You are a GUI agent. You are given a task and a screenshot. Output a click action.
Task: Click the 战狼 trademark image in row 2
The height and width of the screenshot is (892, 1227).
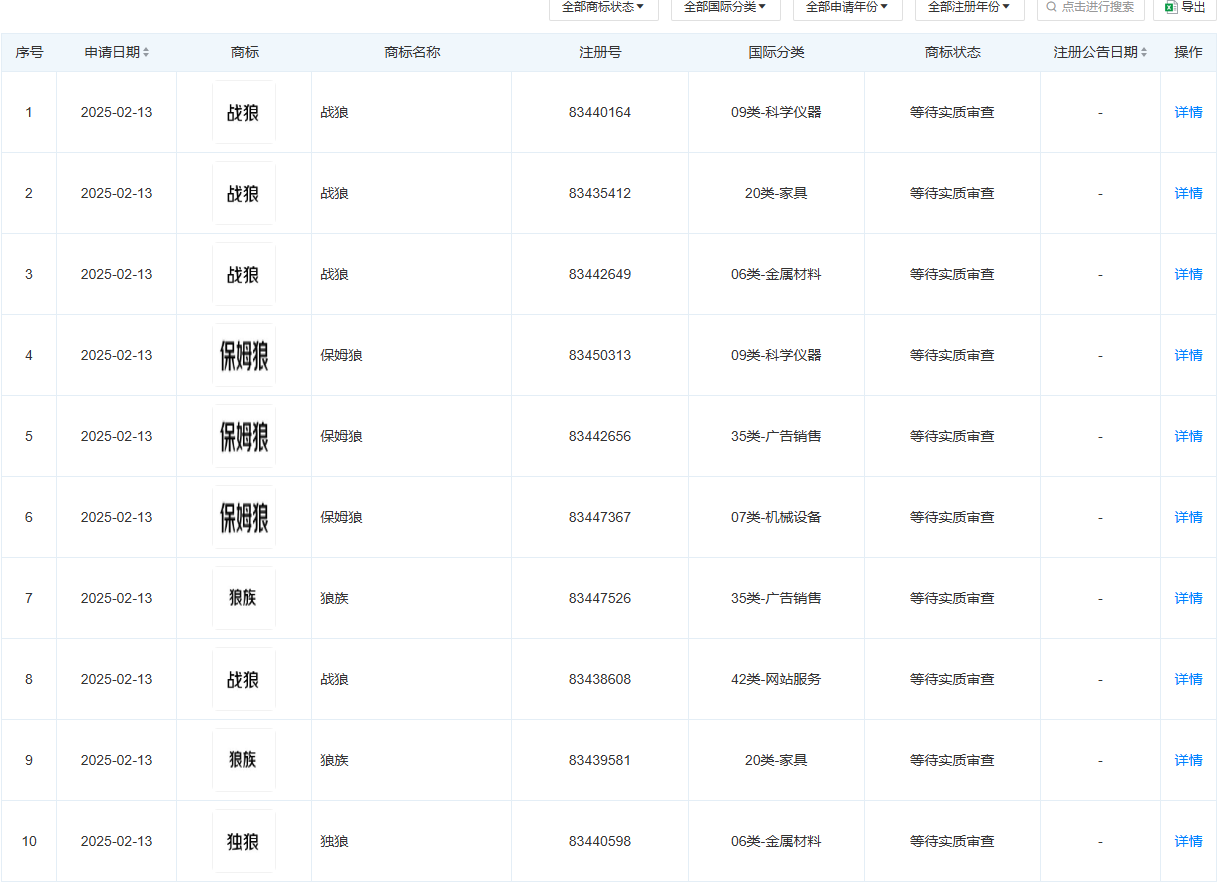tap(244, 193)
